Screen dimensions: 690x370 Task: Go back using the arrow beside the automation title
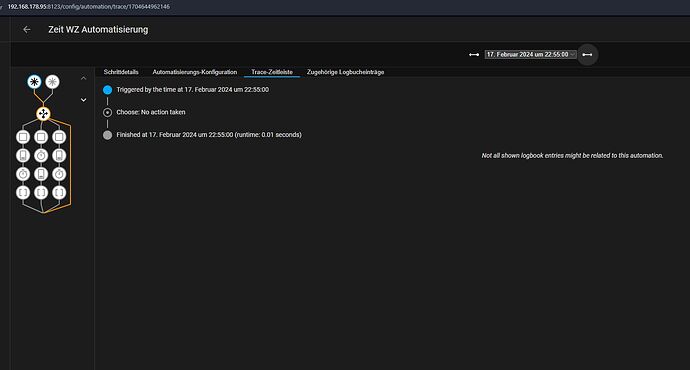click(x=27, y=29)
